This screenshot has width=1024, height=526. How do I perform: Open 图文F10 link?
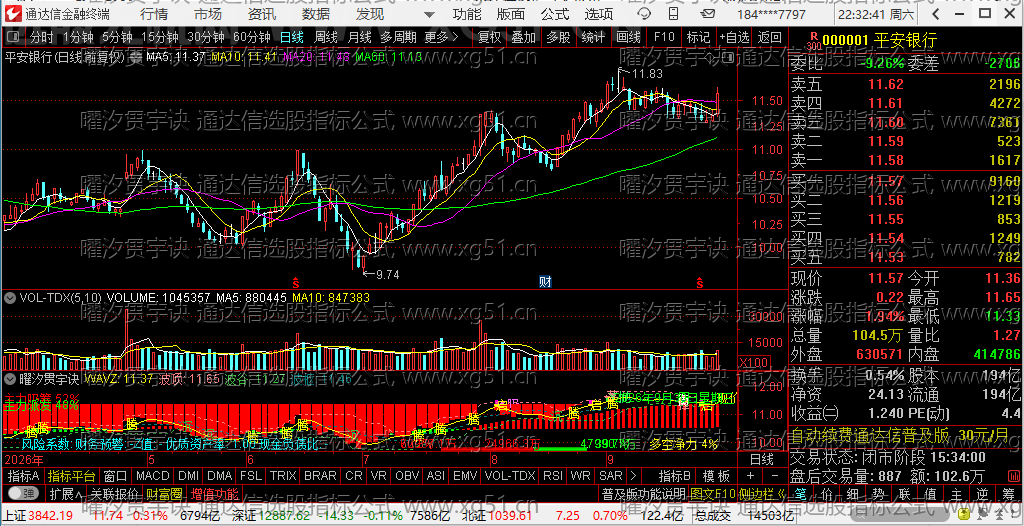[712, 493]
